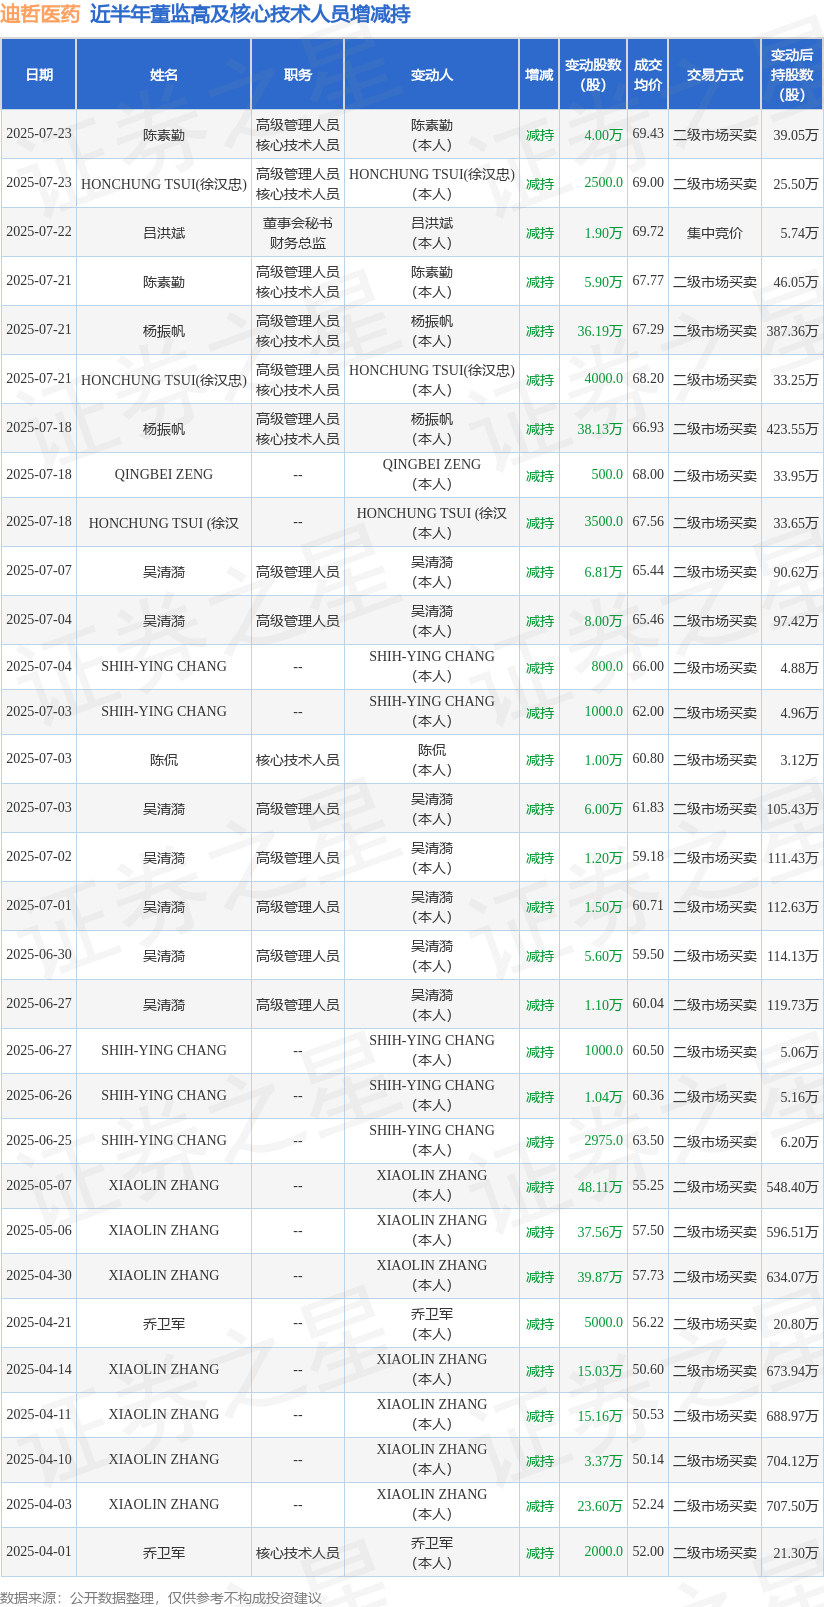
Task: Click the post-change holding 387.36万
Action: pyautogui.click(x=792, y=331)
